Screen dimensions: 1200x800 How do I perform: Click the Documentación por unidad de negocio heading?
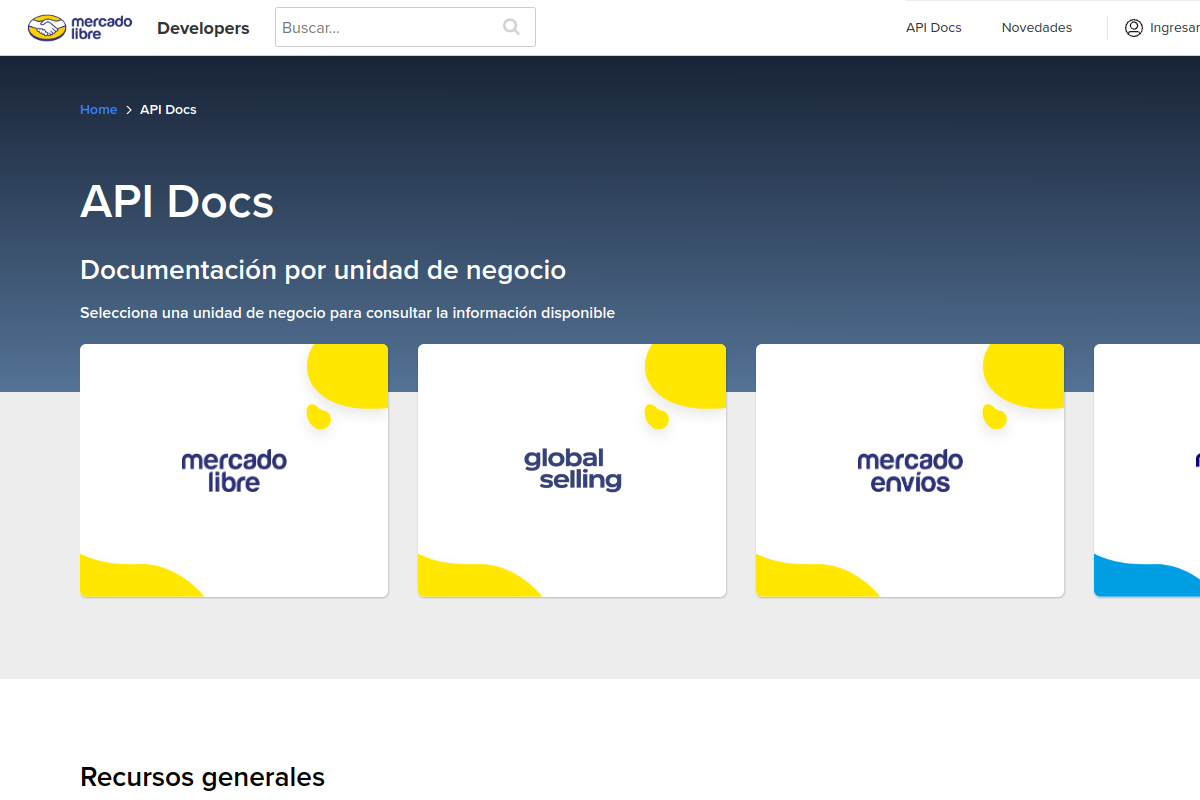point(323,270)
